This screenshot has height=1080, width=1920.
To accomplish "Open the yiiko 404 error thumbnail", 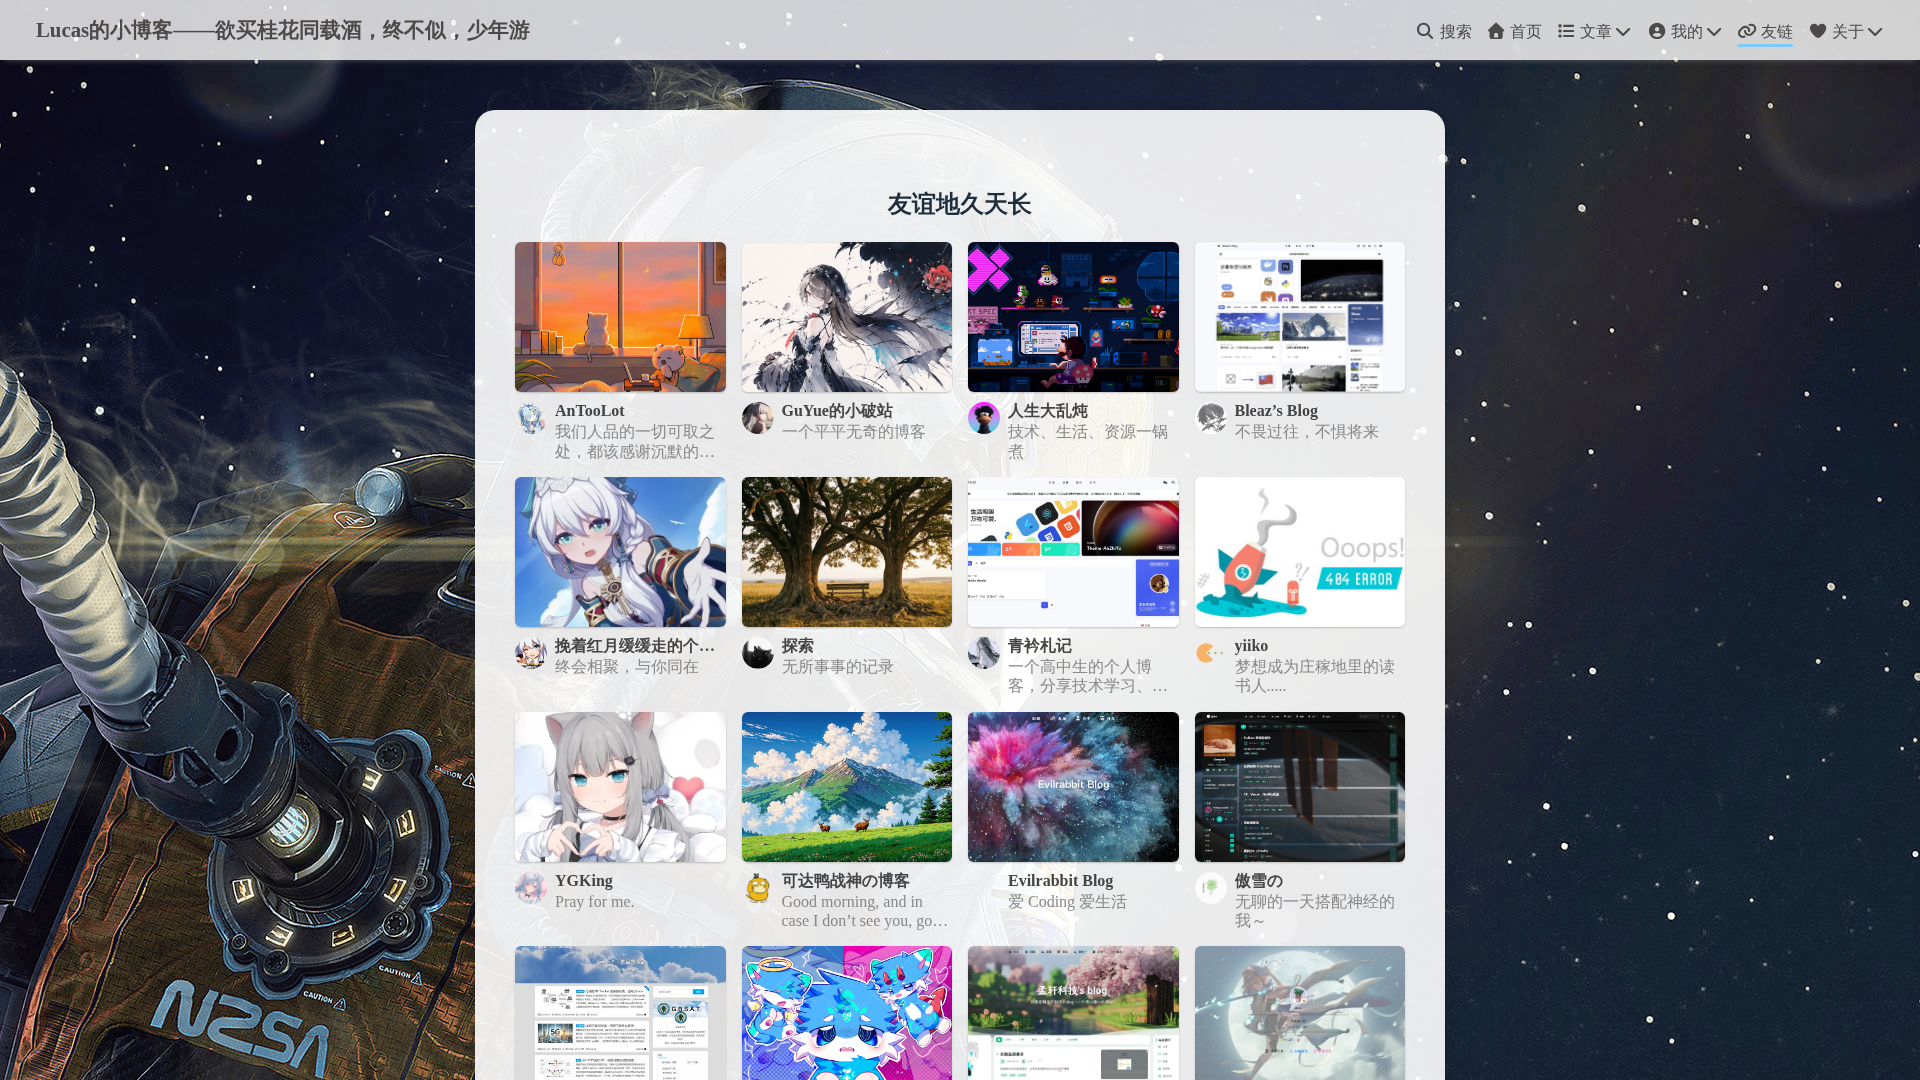I will click(x=1300, y=552).
